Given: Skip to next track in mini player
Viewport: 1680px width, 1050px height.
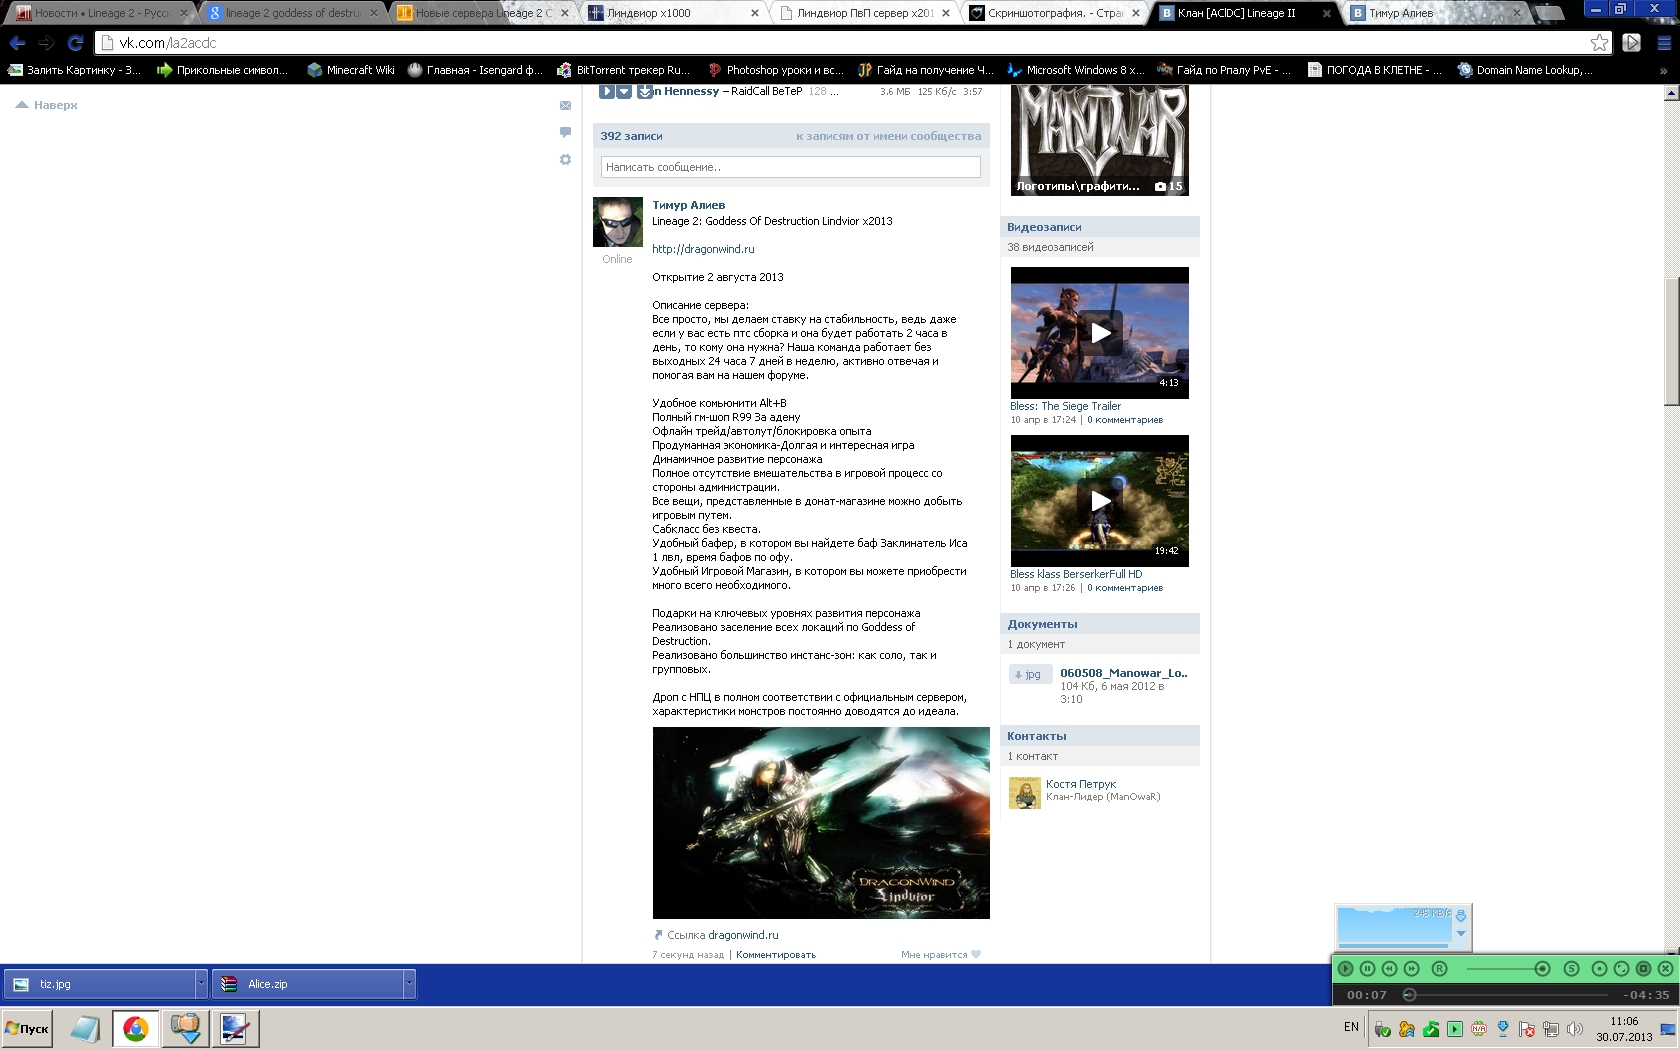Looking at the screenshot, I should 1411,968.
